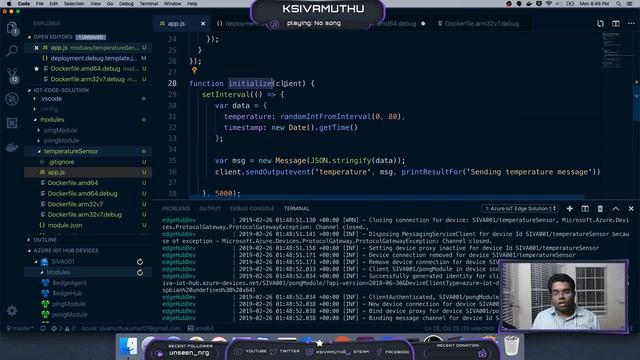
Task: Switch to Dockerfile.arm32v7.debug editor tab
Action: tap(482, 24)
